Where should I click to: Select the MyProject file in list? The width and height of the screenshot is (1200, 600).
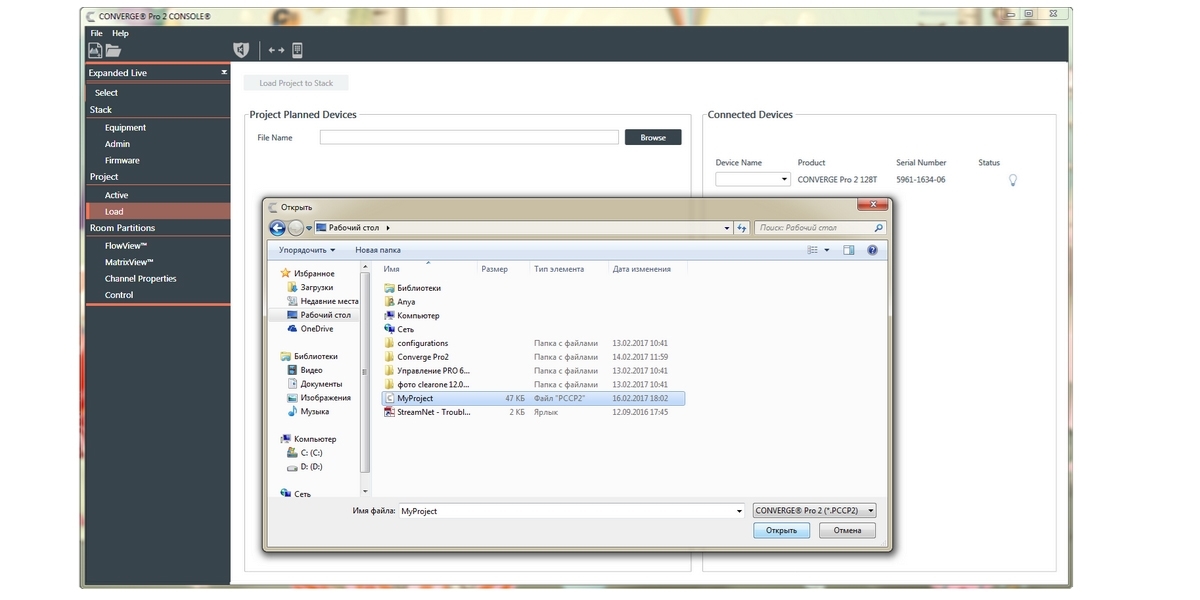coord(415,398)
